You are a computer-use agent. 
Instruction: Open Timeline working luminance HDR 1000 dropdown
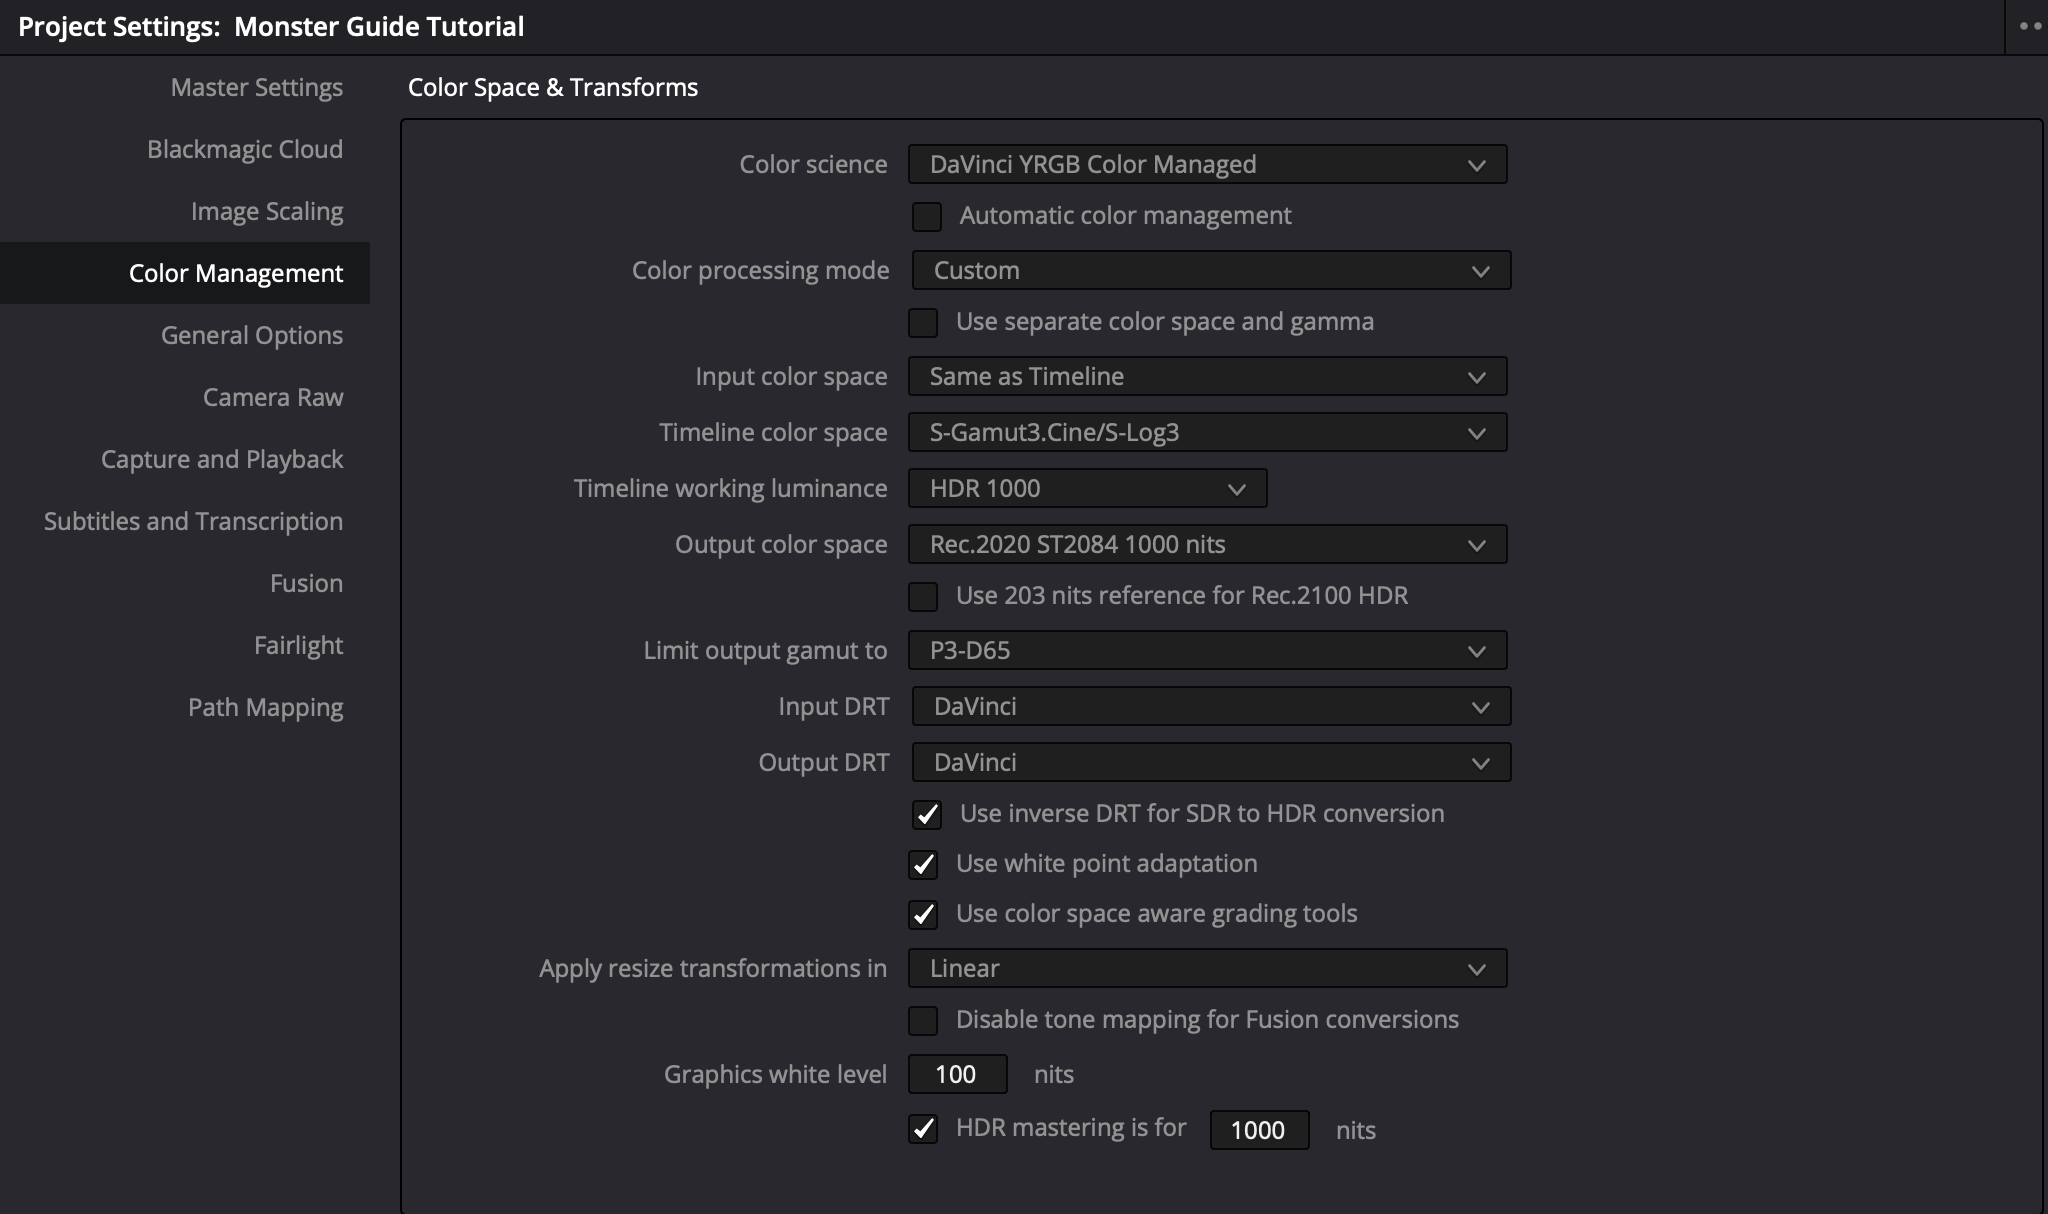coord(1087,489)
